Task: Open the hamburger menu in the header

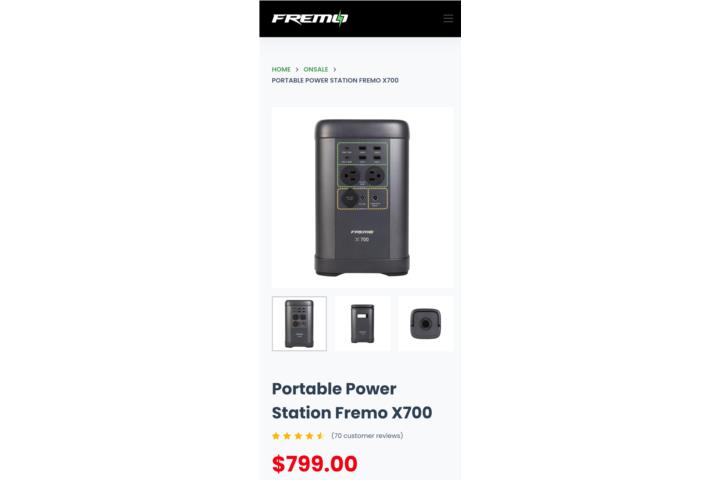Action: coord(448,18)
